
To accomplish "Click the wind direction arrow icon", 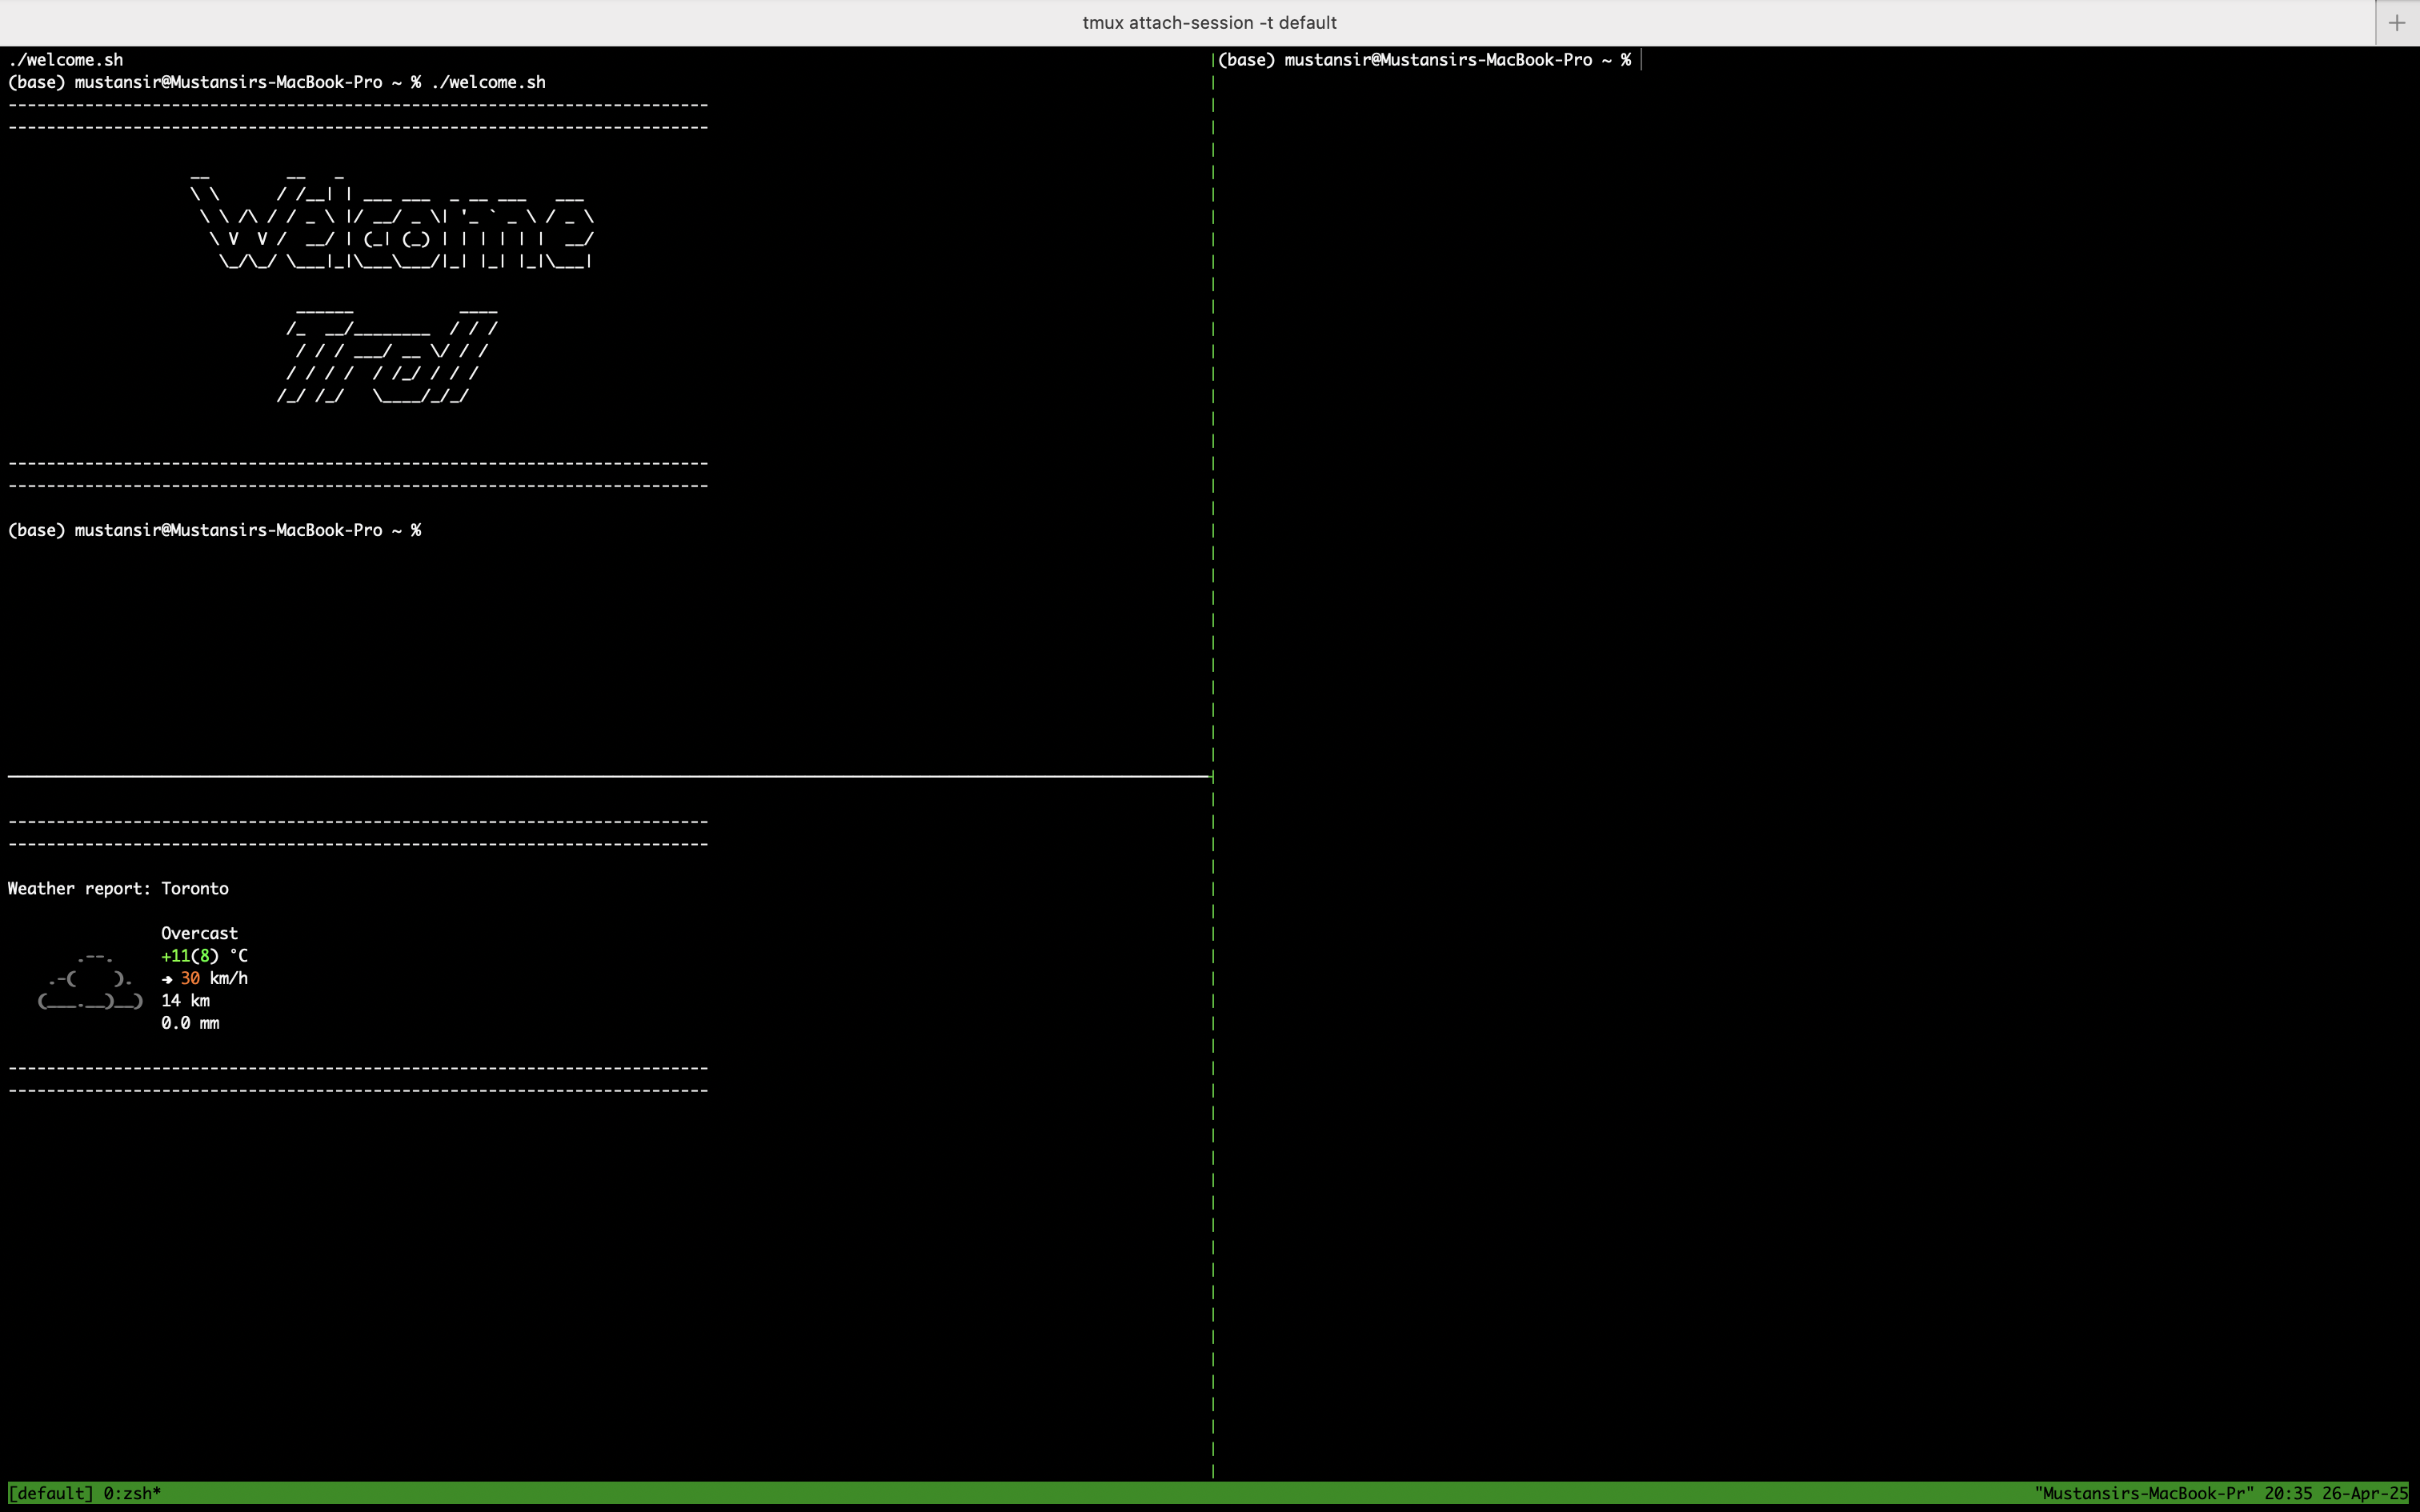I will (167, 979).
